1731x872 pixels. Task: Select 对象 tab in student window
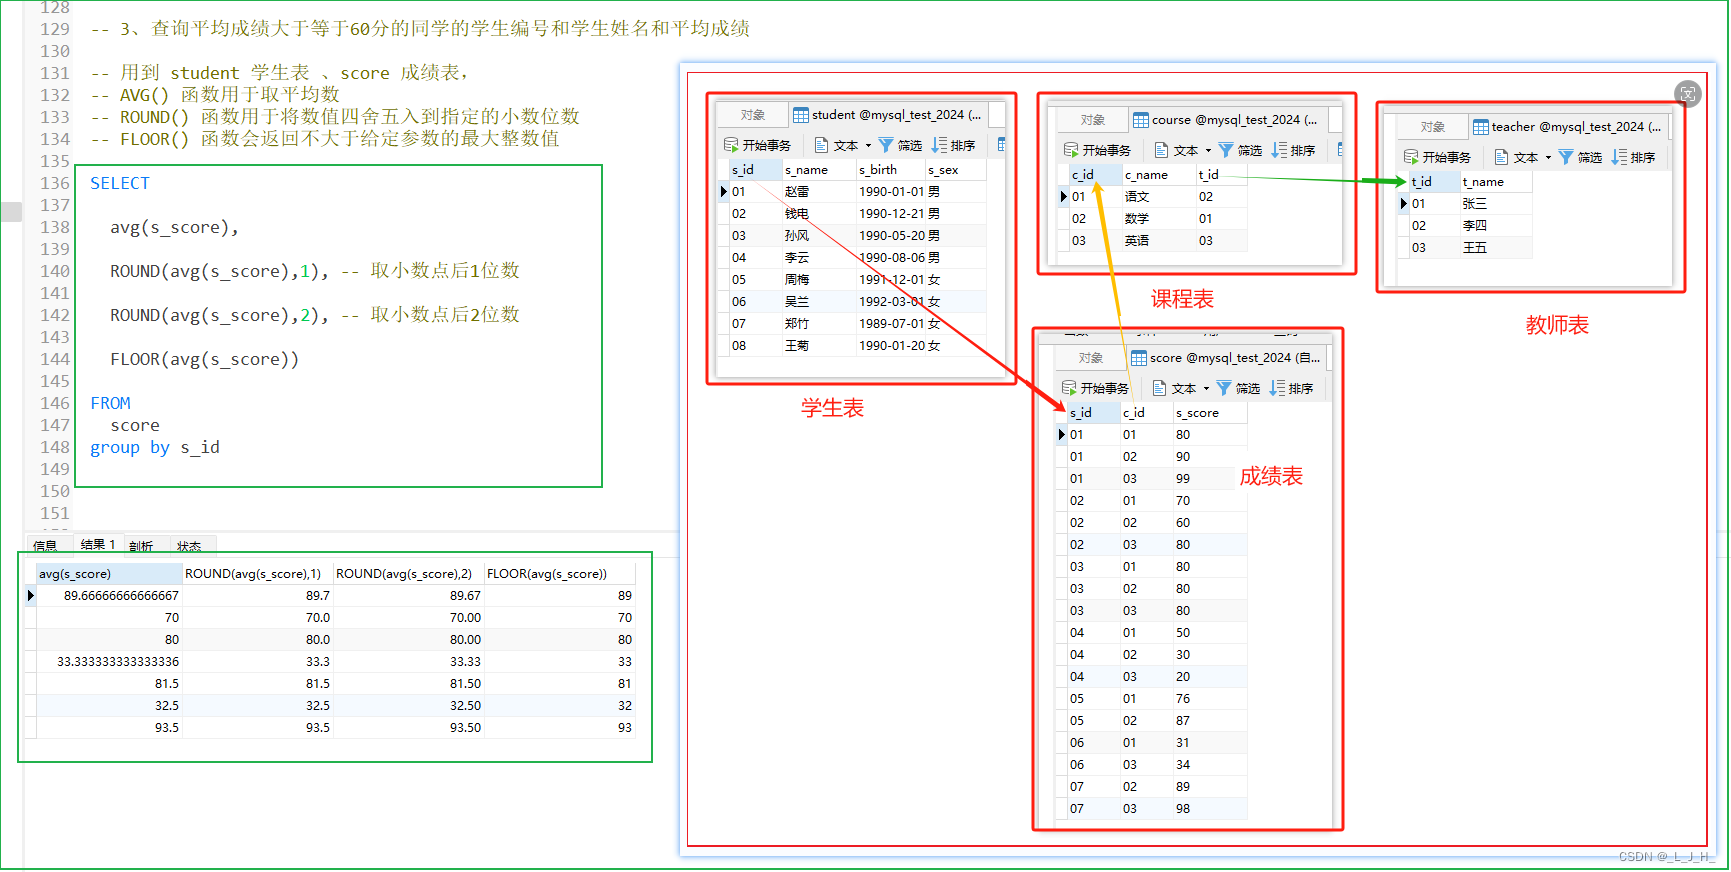(753, 115)
